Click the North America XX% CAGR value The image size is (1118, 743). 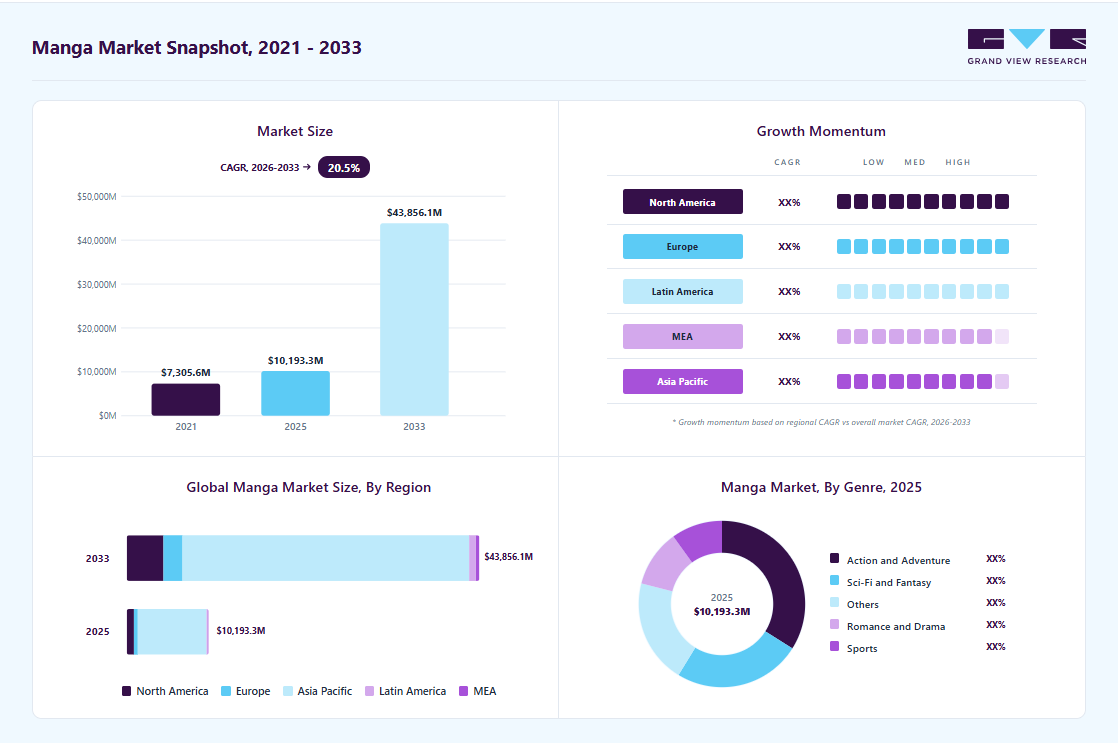(789, 203)
